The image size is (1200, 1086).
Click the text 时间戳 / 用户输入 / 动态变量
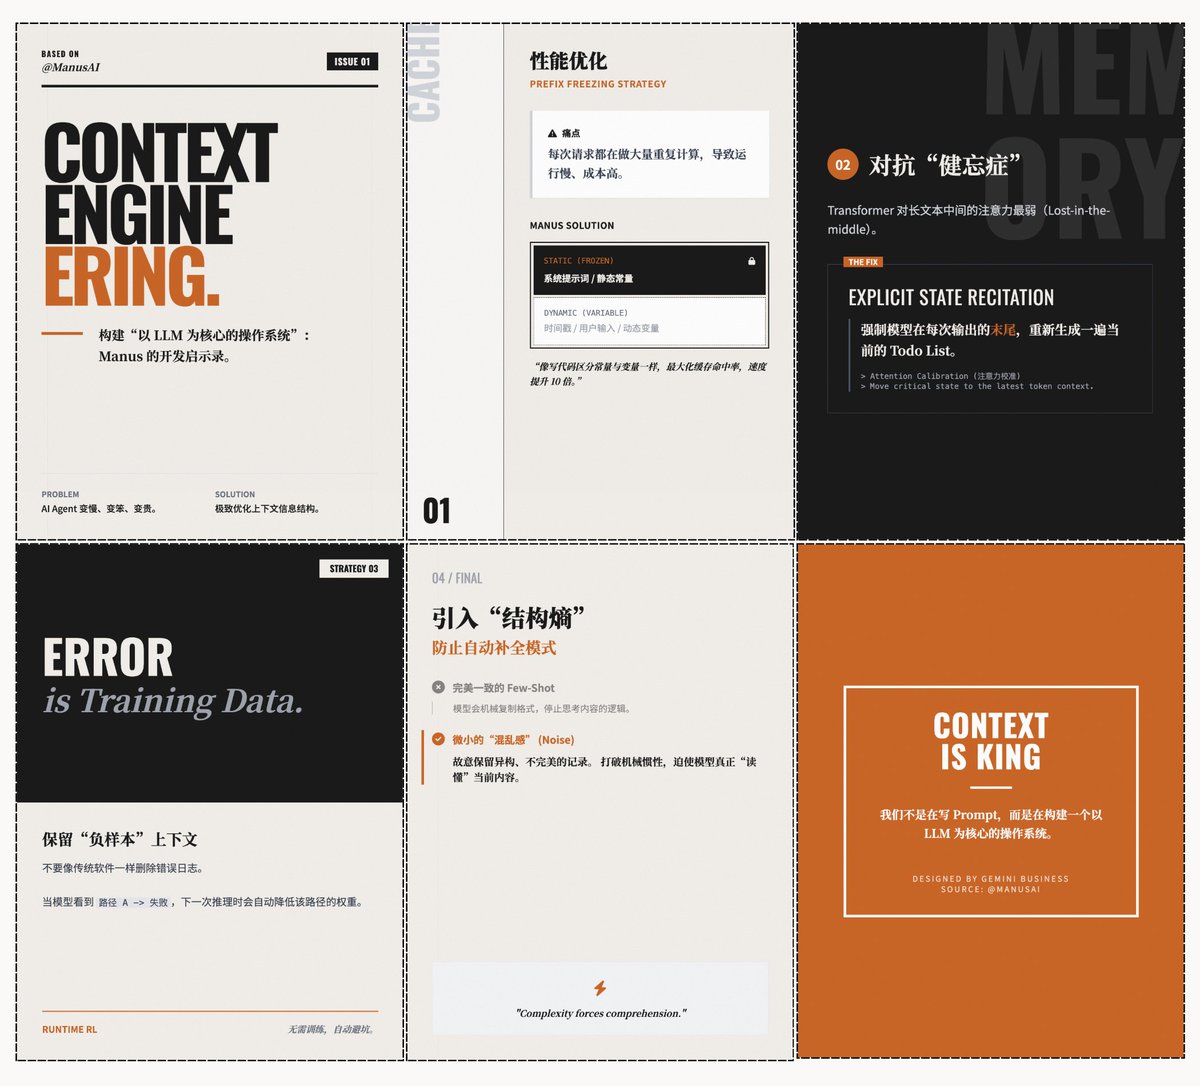coord(601,328)
